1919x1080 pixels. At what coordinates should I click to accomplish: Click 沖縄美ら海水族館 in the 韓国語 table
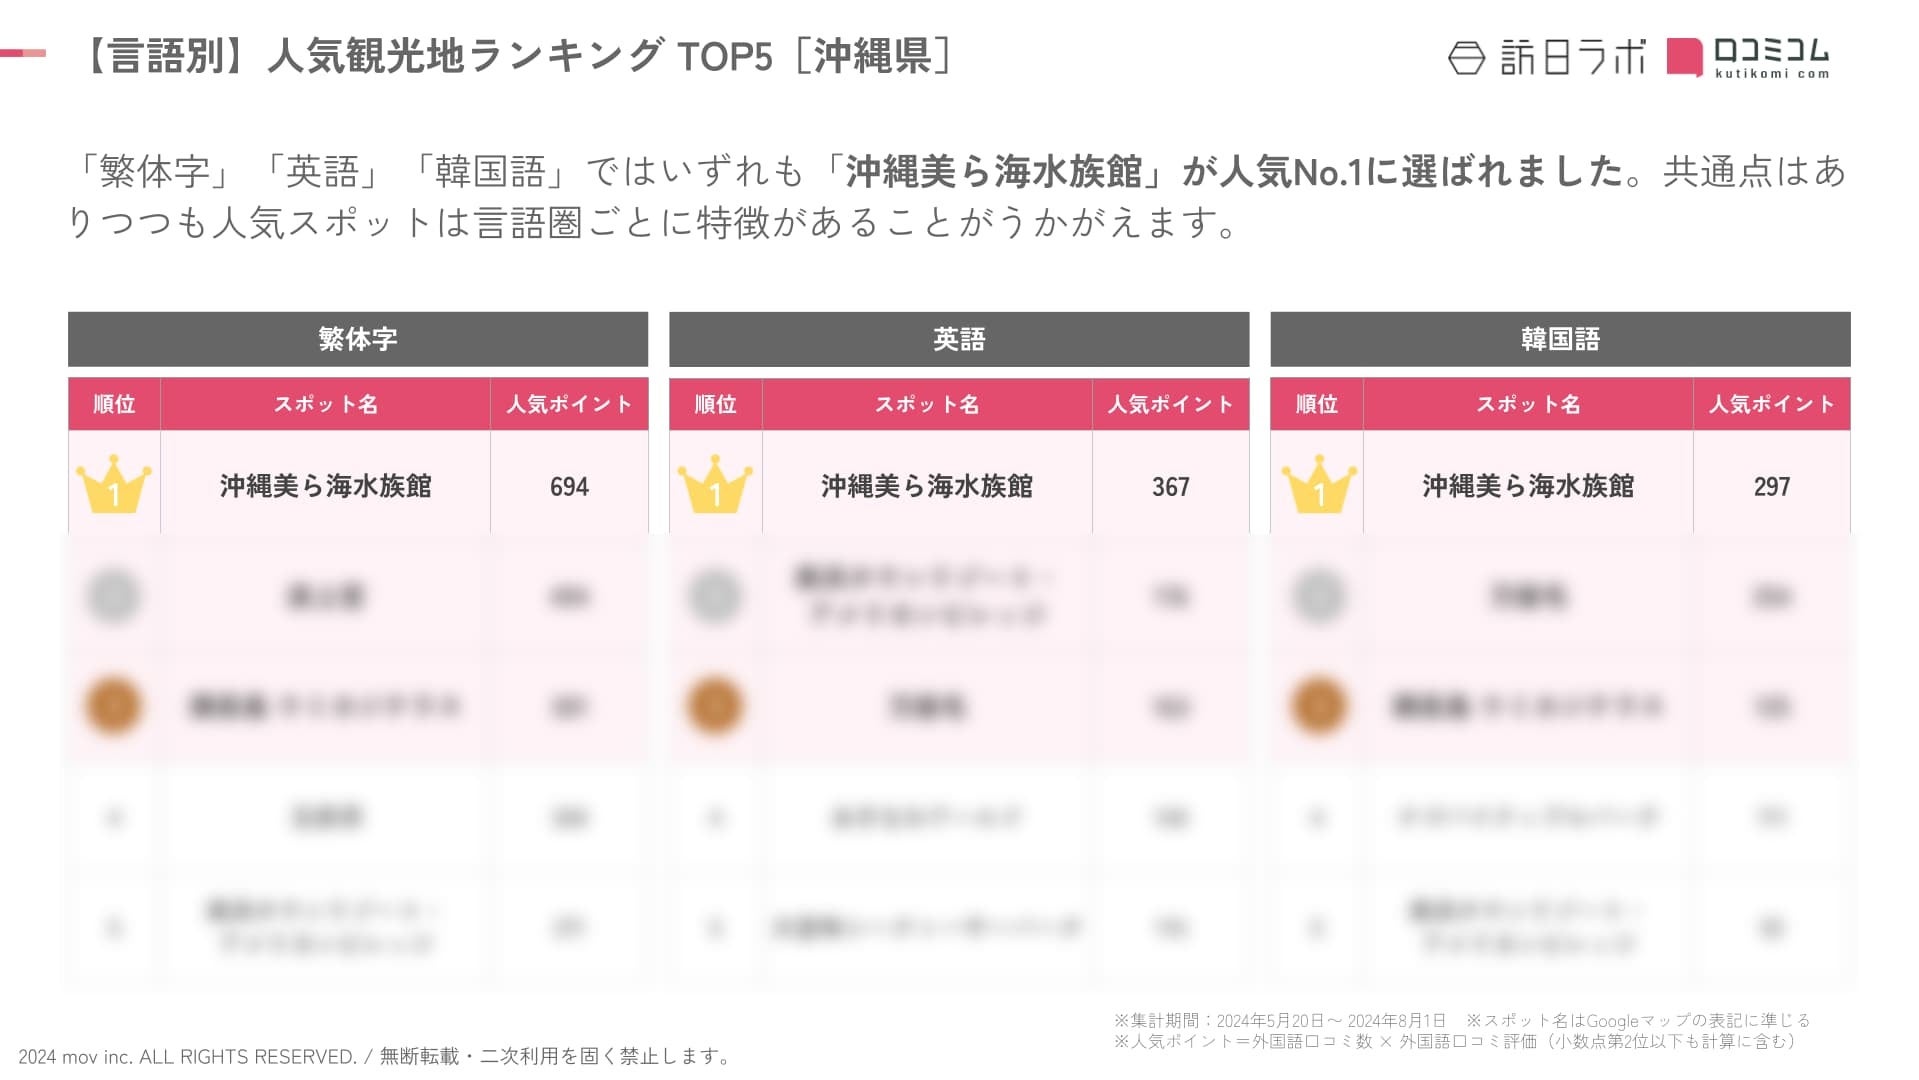tap(1527, 486)
